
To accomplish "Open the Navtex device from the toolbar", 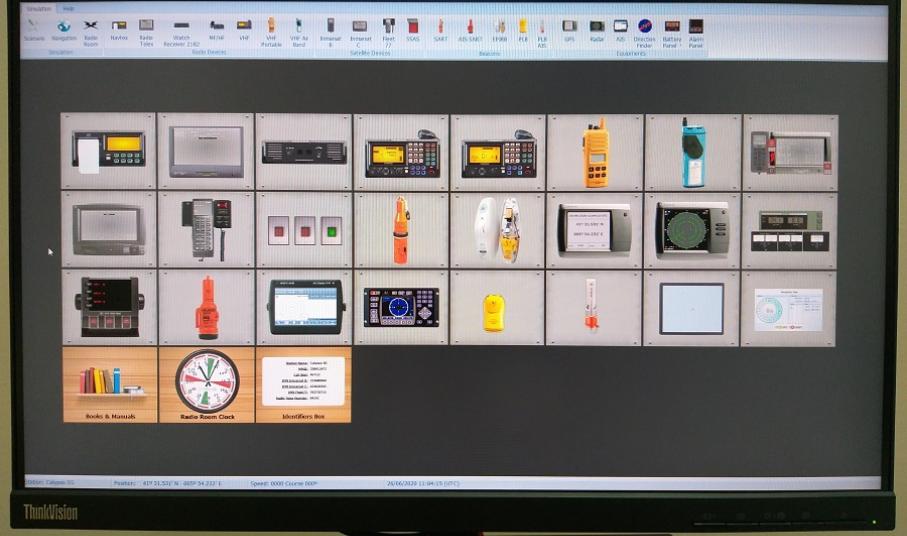I will click(x=119, y=29).
